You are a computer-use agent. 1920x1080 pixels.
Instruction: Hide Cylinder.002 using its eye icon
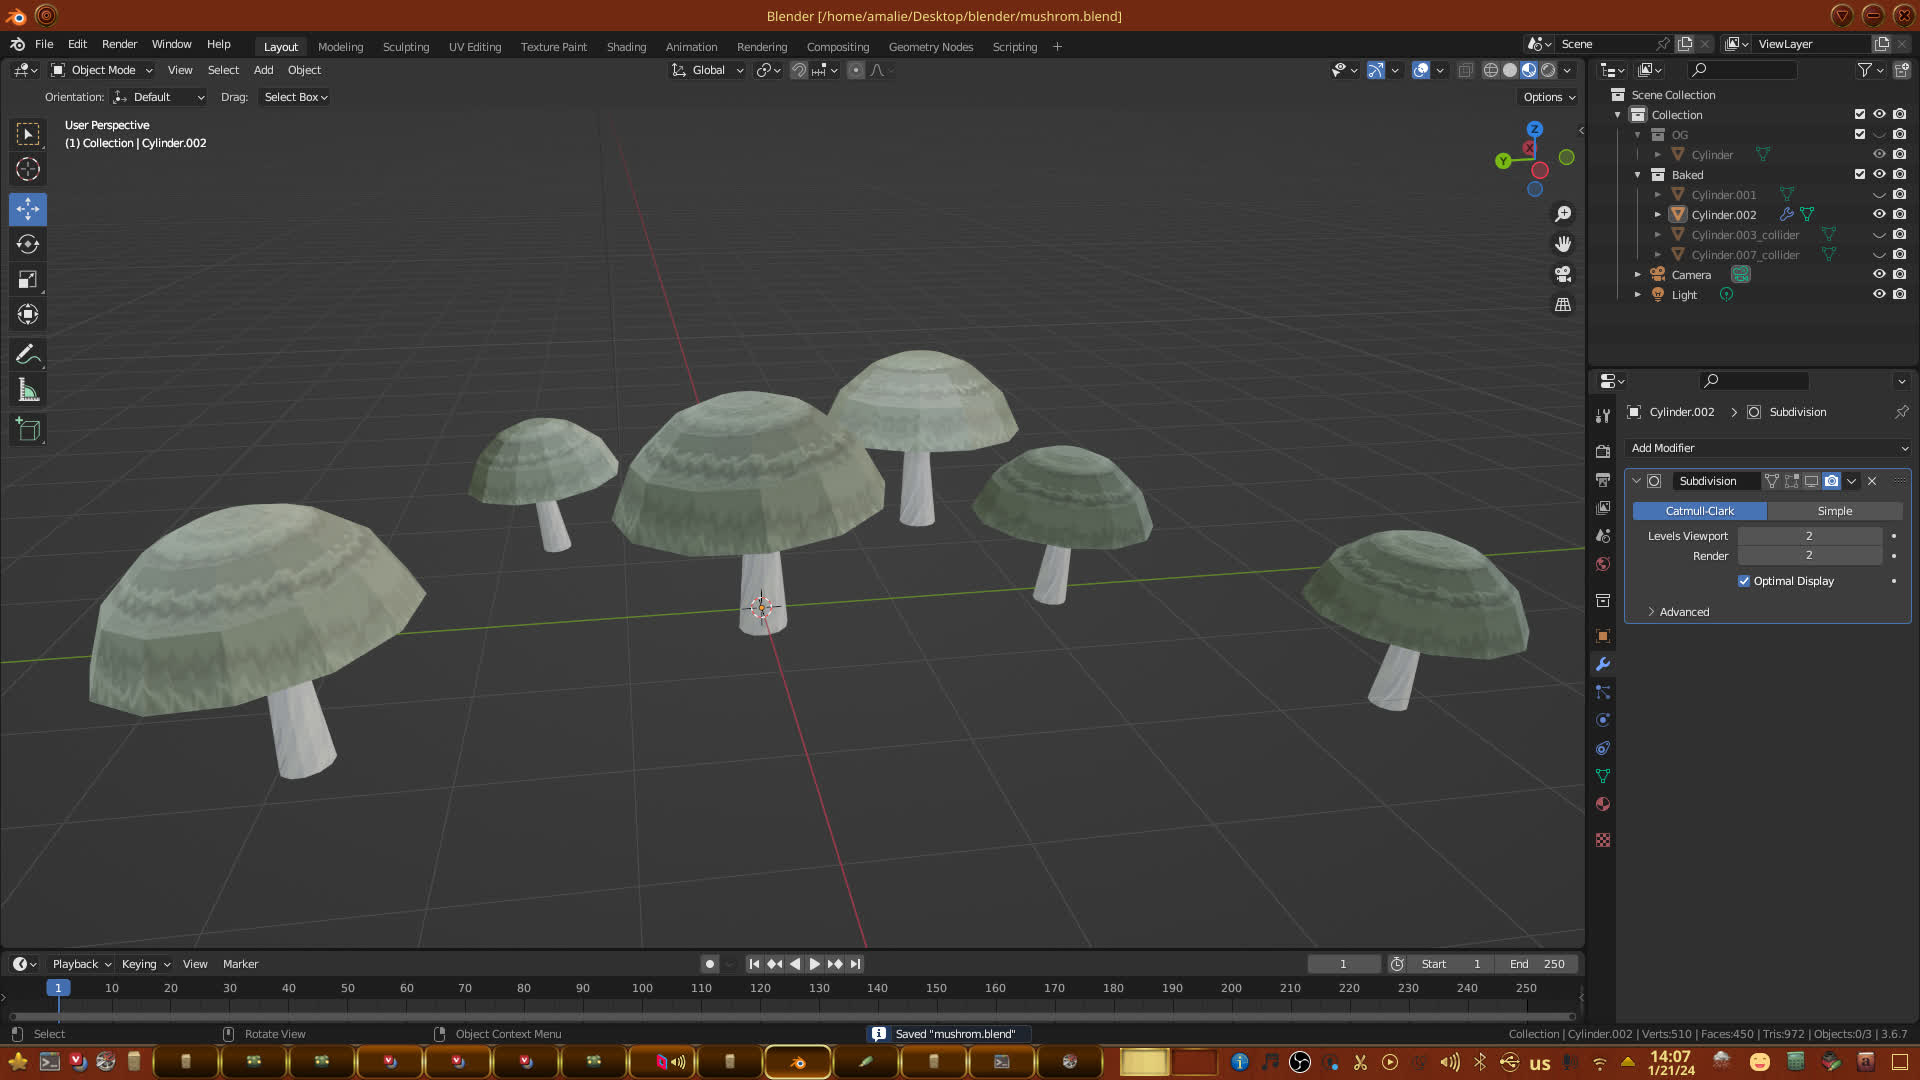(1879, 214)
